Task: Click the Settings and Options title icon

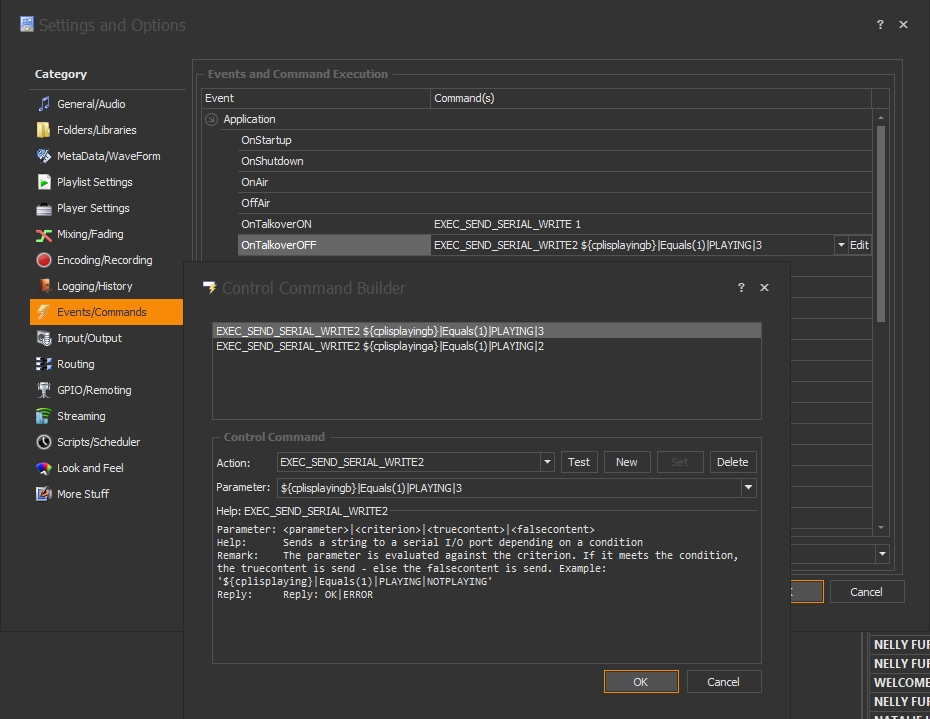Action: point(27,24)
